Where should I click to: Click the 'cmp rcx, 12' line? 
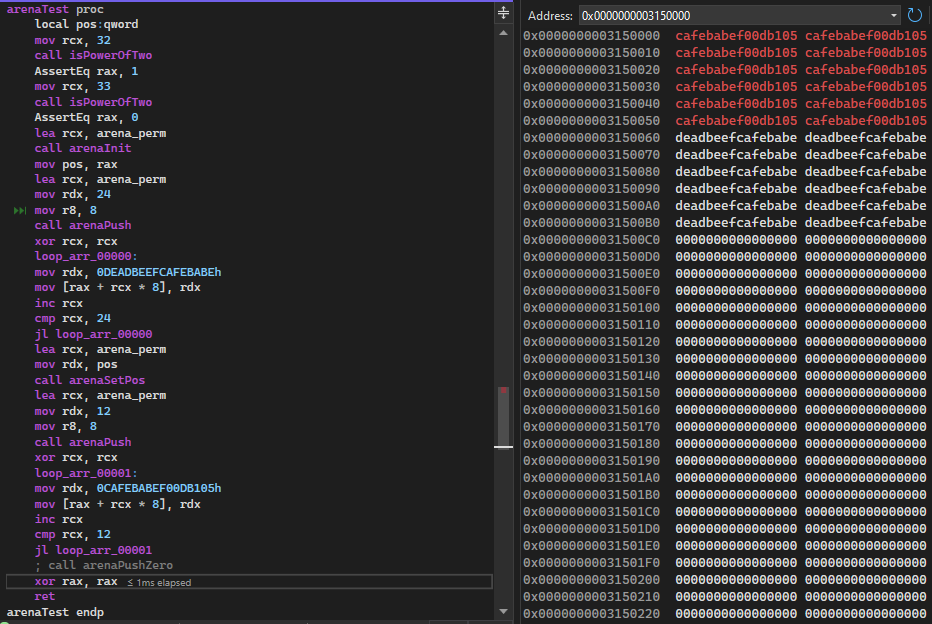pyautogui.click(x=73, y=534)
